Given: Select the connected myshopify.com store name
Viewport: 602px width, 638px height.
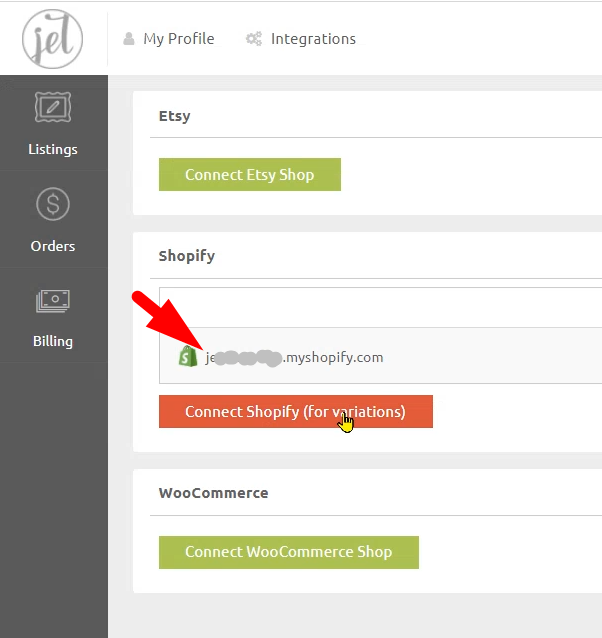Looking at the screenshot, I should point(295,357).
